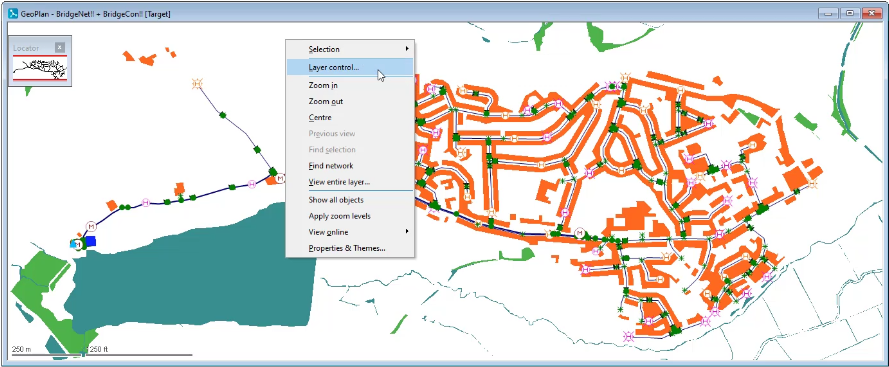Choose Centre in the context menu
Screen dimensions: 889x367
pyautogui.click(x=350, y=117)
